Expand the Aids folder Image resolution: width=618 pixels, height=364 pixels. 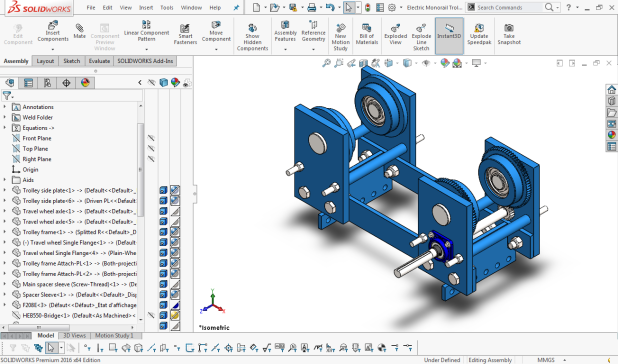(5, 180)
